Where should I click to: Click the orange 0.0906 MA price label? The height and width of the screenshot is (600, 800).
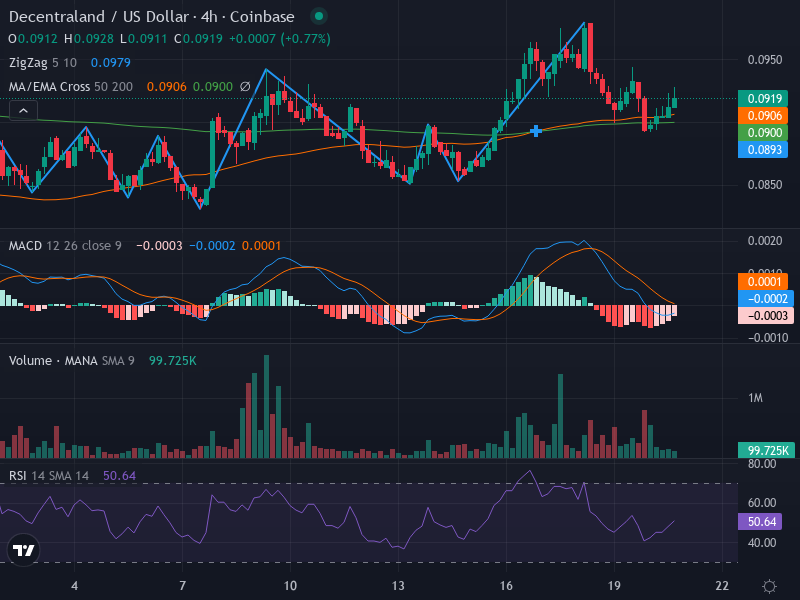coord(763,116)
